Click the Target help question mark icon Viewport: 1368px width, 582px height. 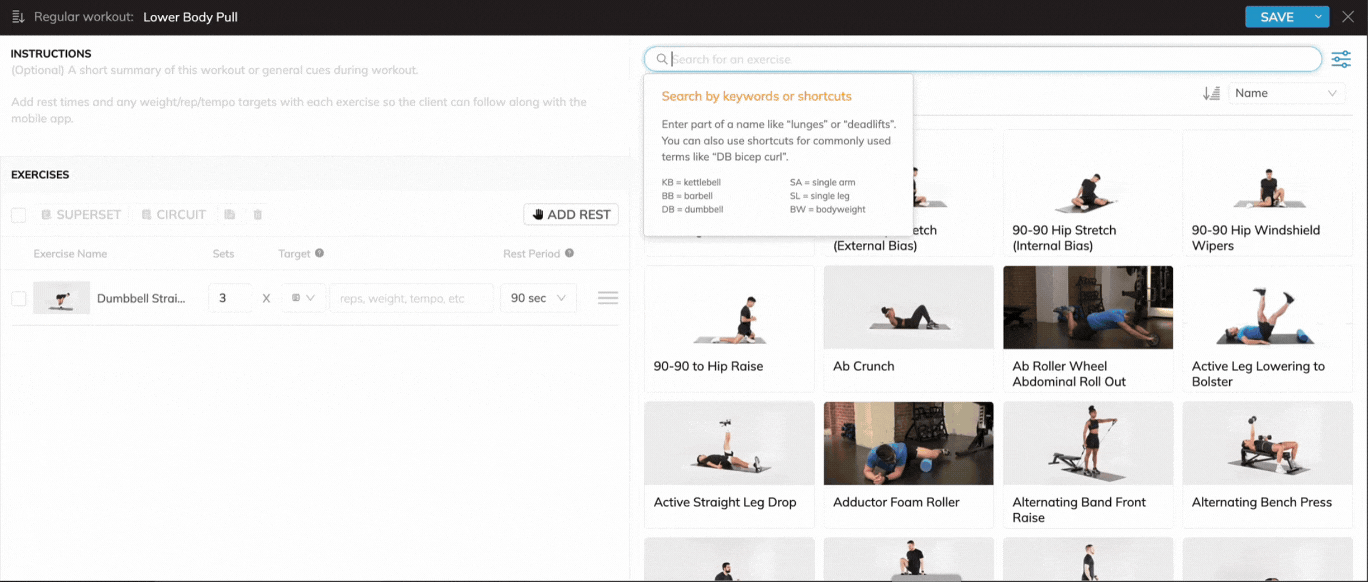pyautogui.click(x=320, y=254)
